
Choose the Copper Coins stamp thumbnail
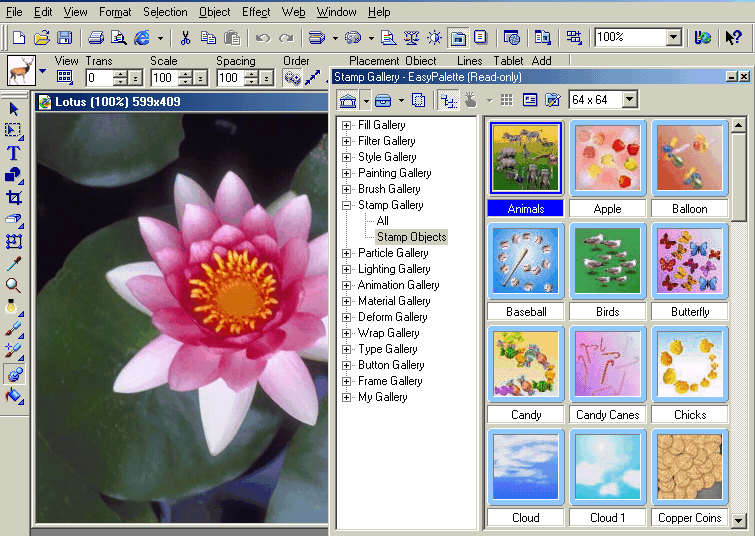(690, 467)
